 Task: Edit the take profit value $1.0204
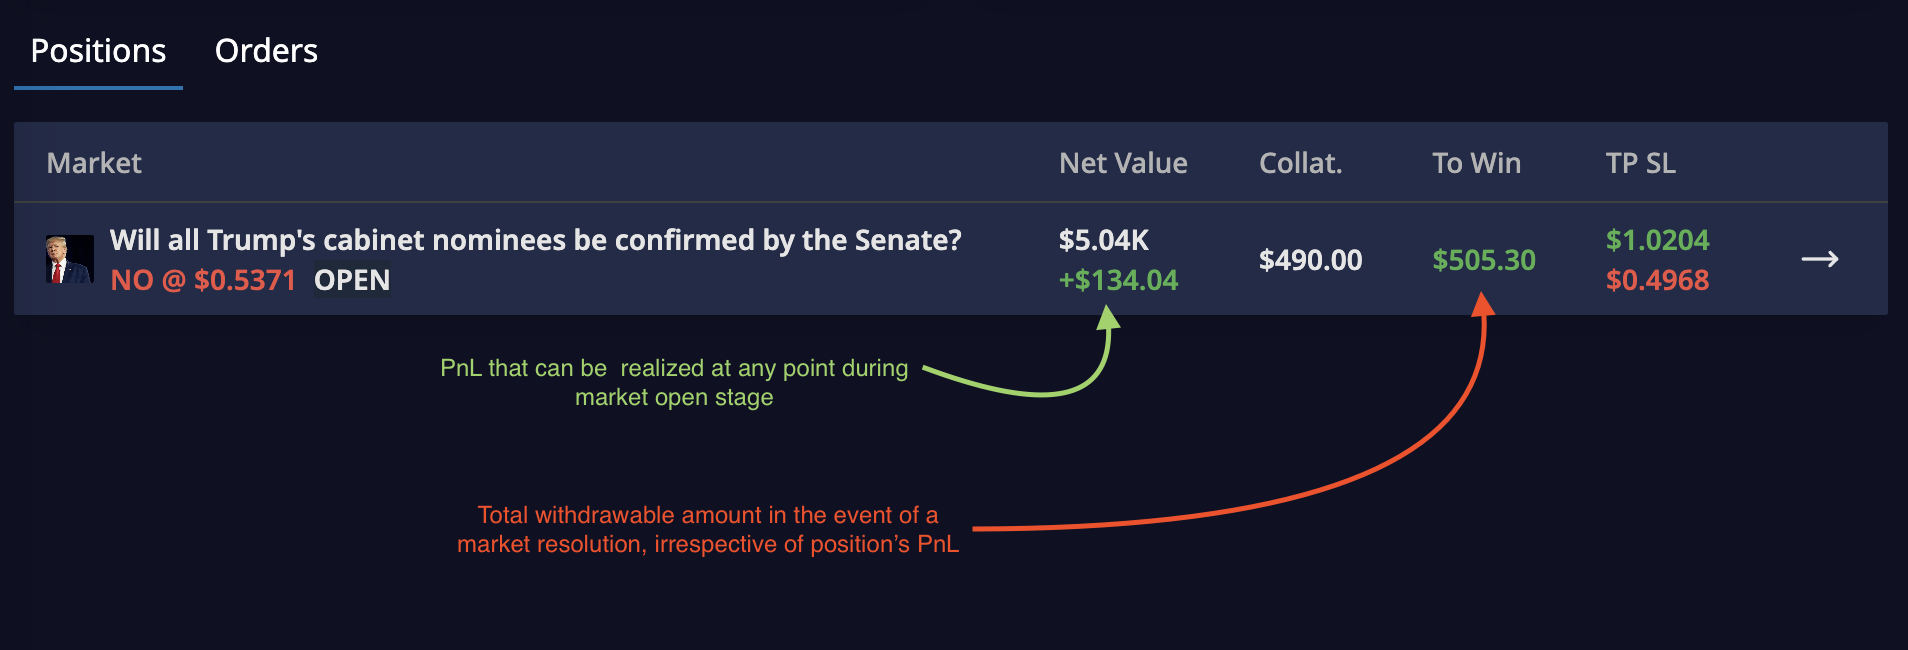click(1657, 240)
